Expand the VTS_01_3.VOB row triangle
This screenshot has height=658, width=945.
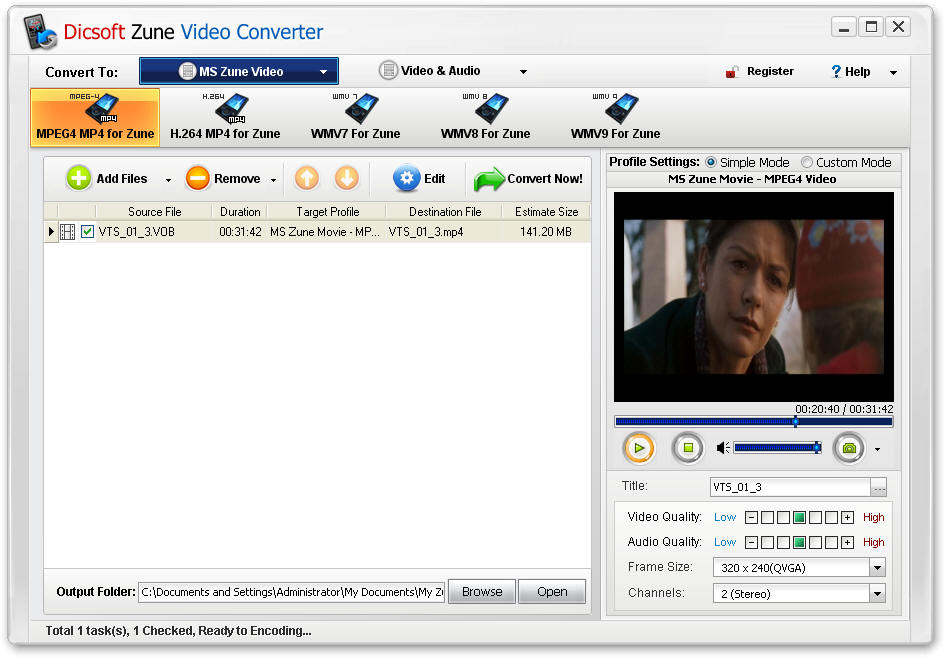point(51,231)
